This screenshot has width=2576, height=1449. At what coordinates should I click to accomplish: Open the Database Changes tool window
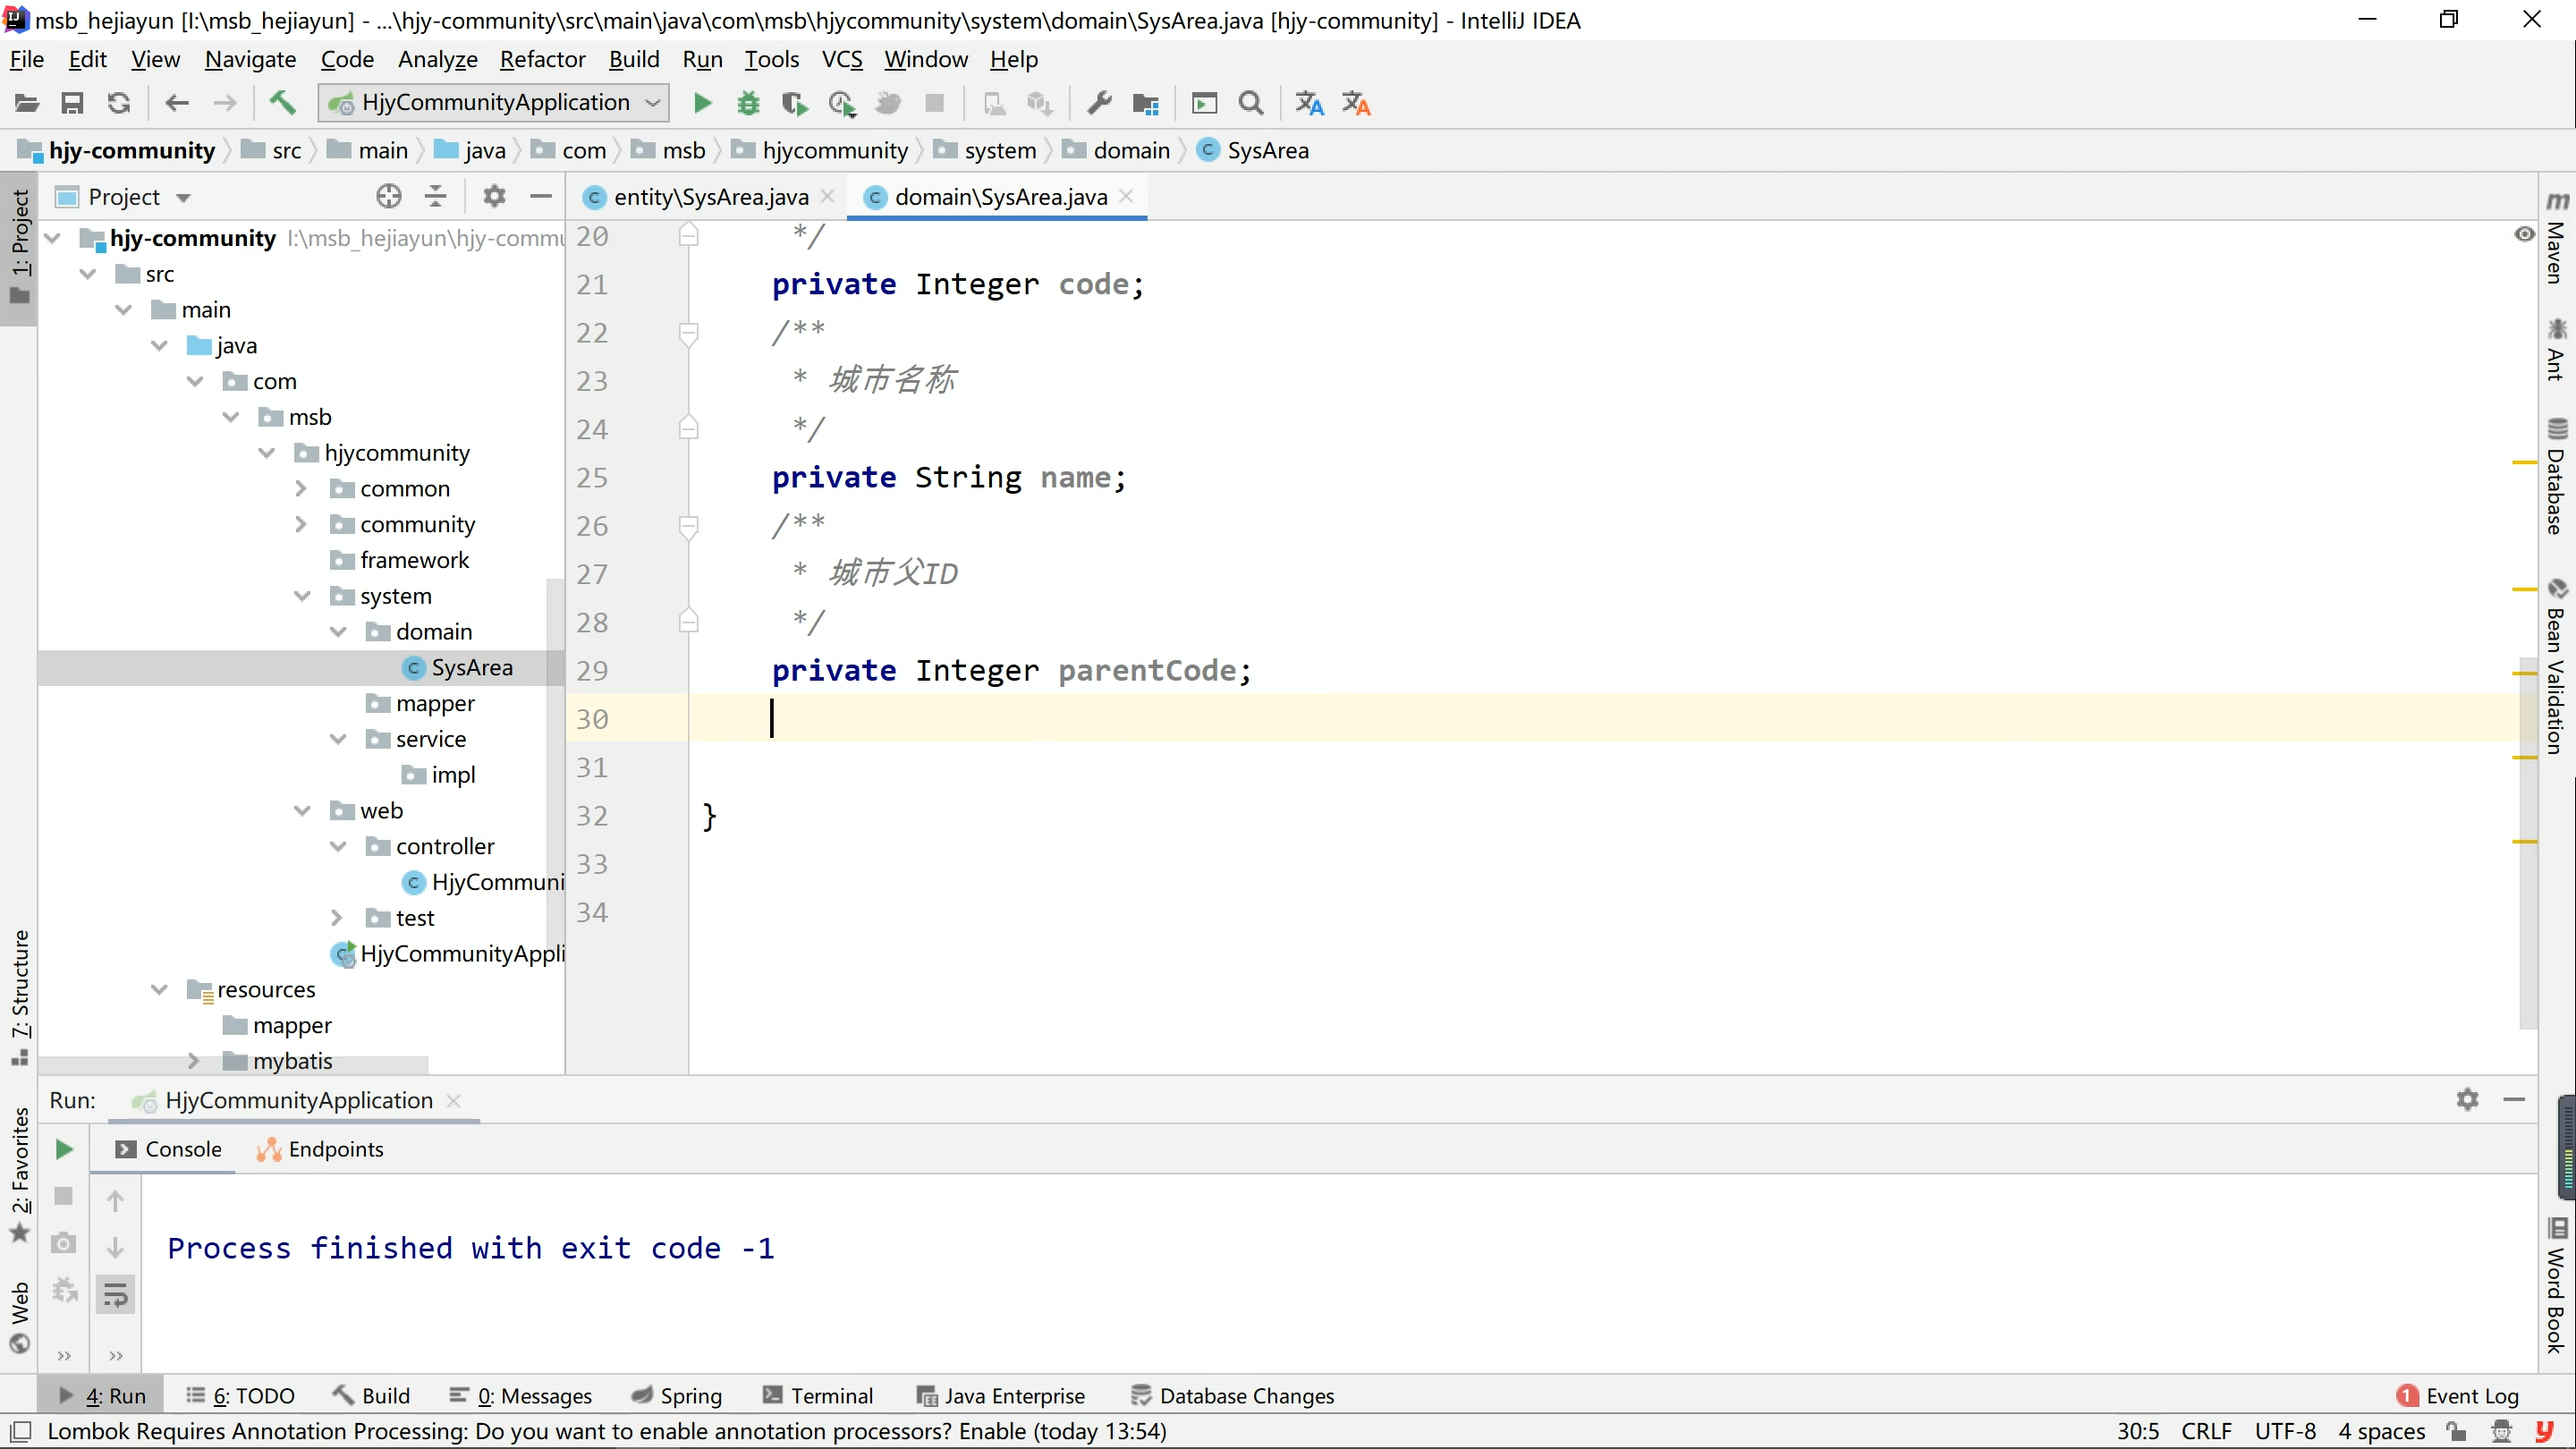tap(1232, 1395)
